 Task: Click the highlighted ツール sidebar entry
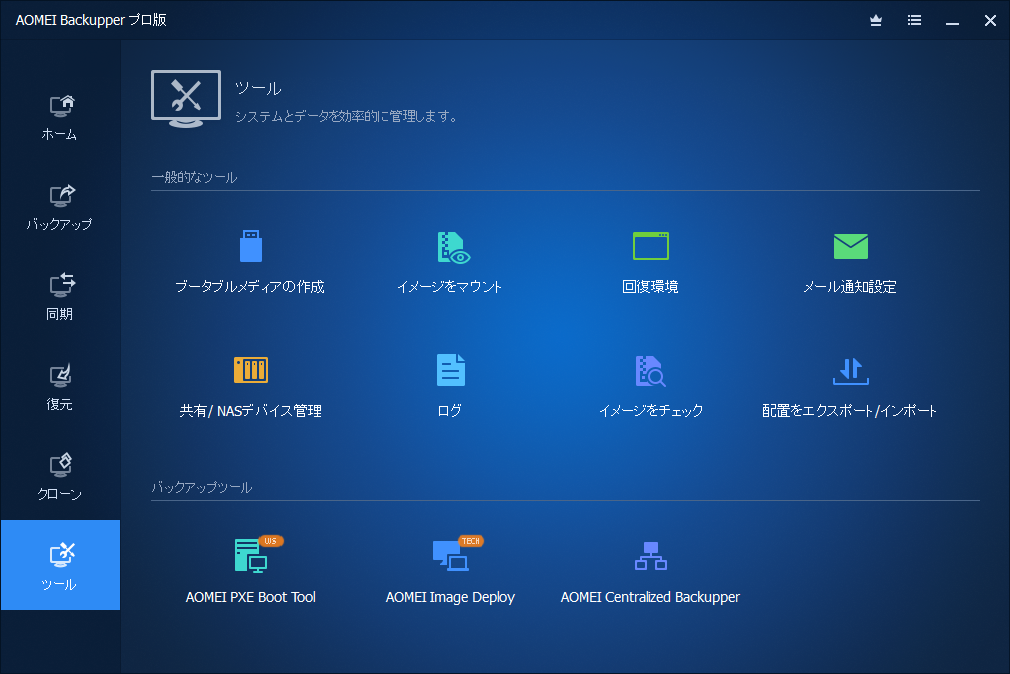click(60, 565)
